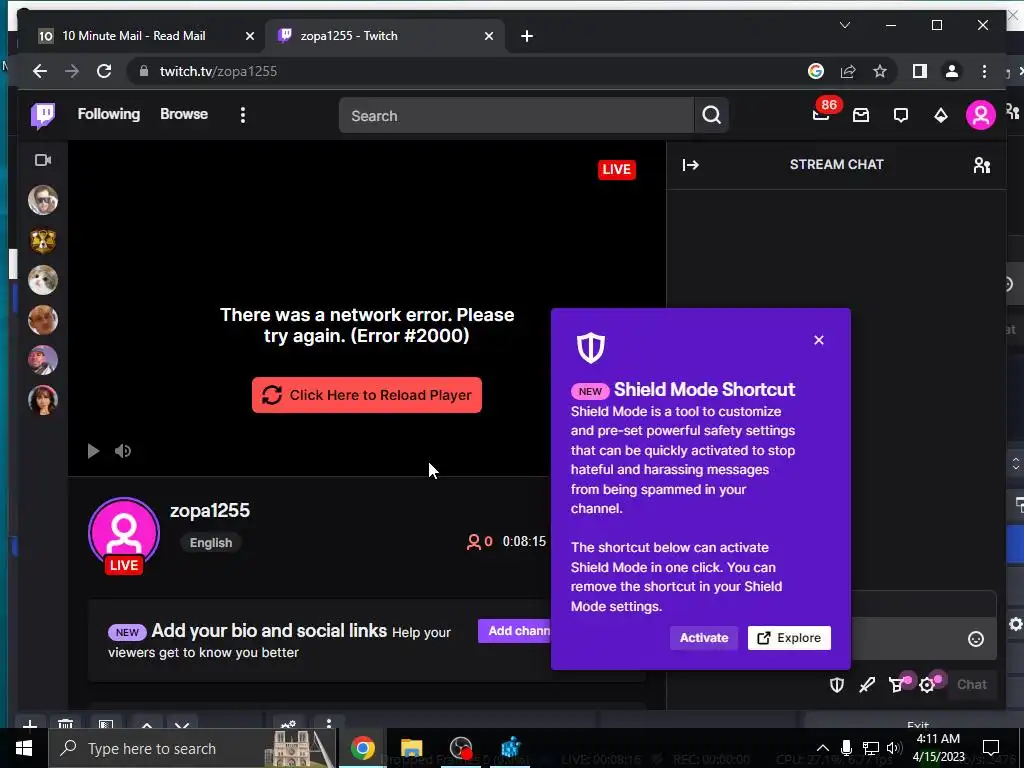Click the Google icon in address bar

[x=816, y=71]
